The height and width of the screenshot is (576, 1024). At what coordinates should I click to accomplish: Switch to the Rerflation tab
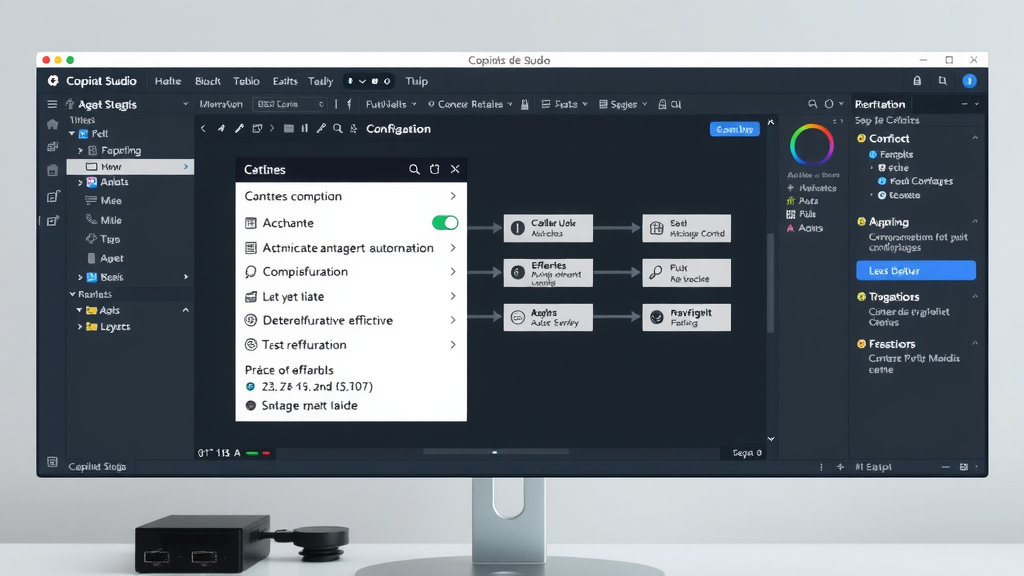880,103
